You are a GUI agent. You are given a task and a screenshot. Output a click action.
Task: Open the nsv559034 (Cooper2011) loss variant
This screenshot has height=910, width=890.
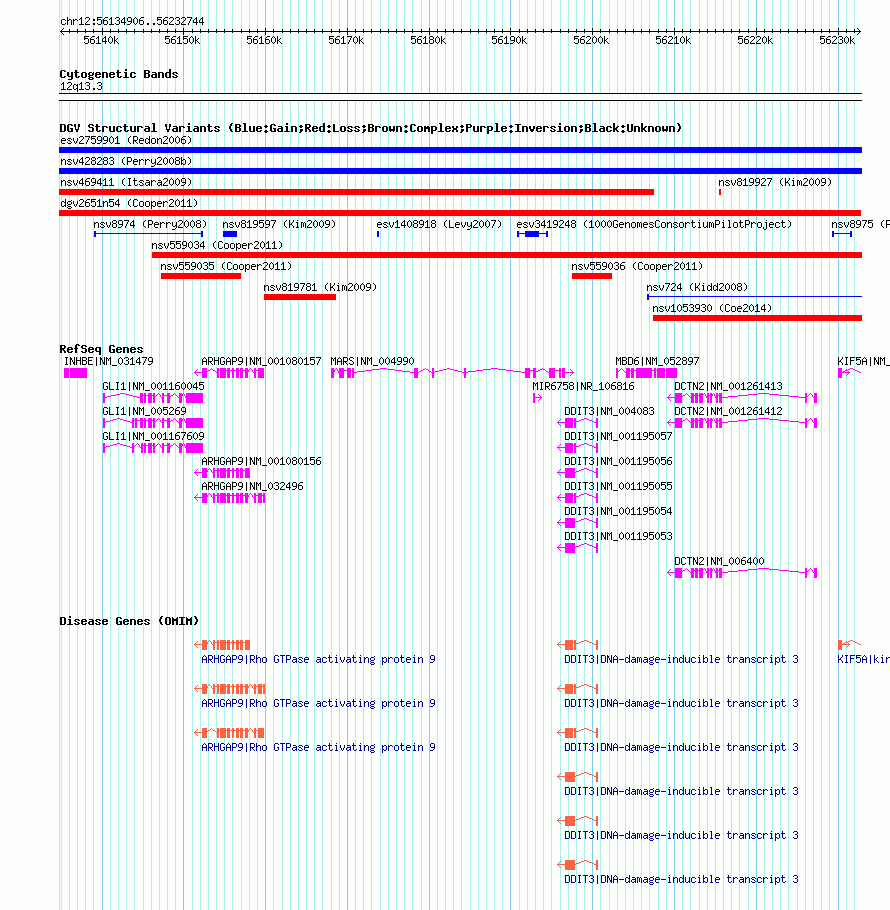(x=507, y=255)
